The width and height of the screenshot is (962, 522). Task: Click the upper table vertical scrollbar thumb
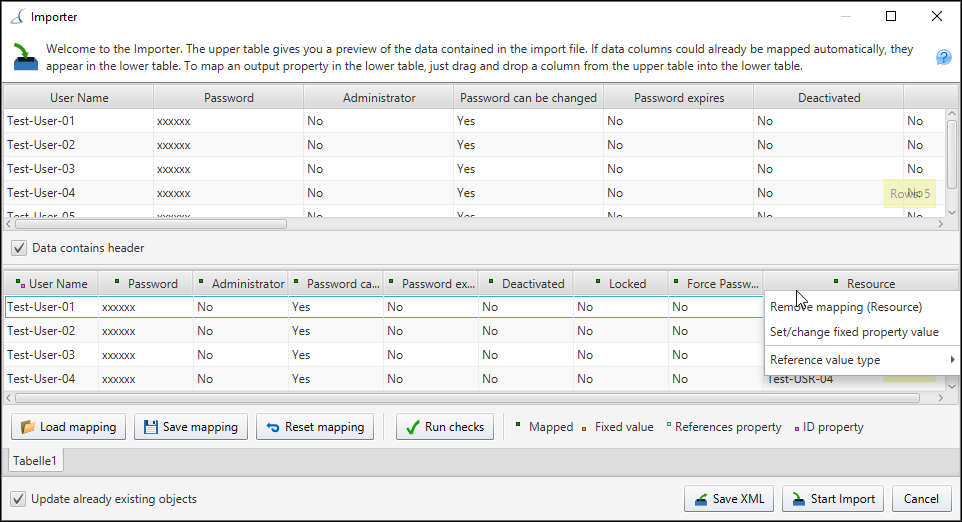952,155
